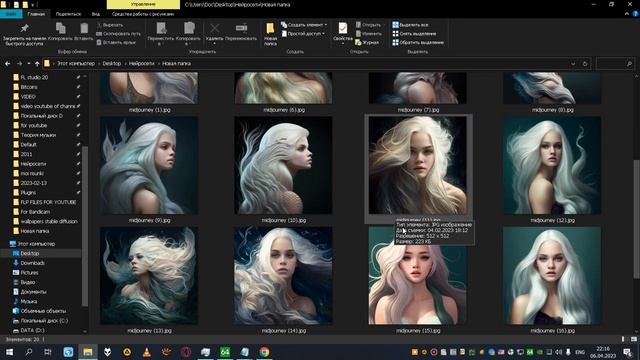The image size is (640, 360).
Task: Open the Picture Tools tab
Action: point(143,14)
